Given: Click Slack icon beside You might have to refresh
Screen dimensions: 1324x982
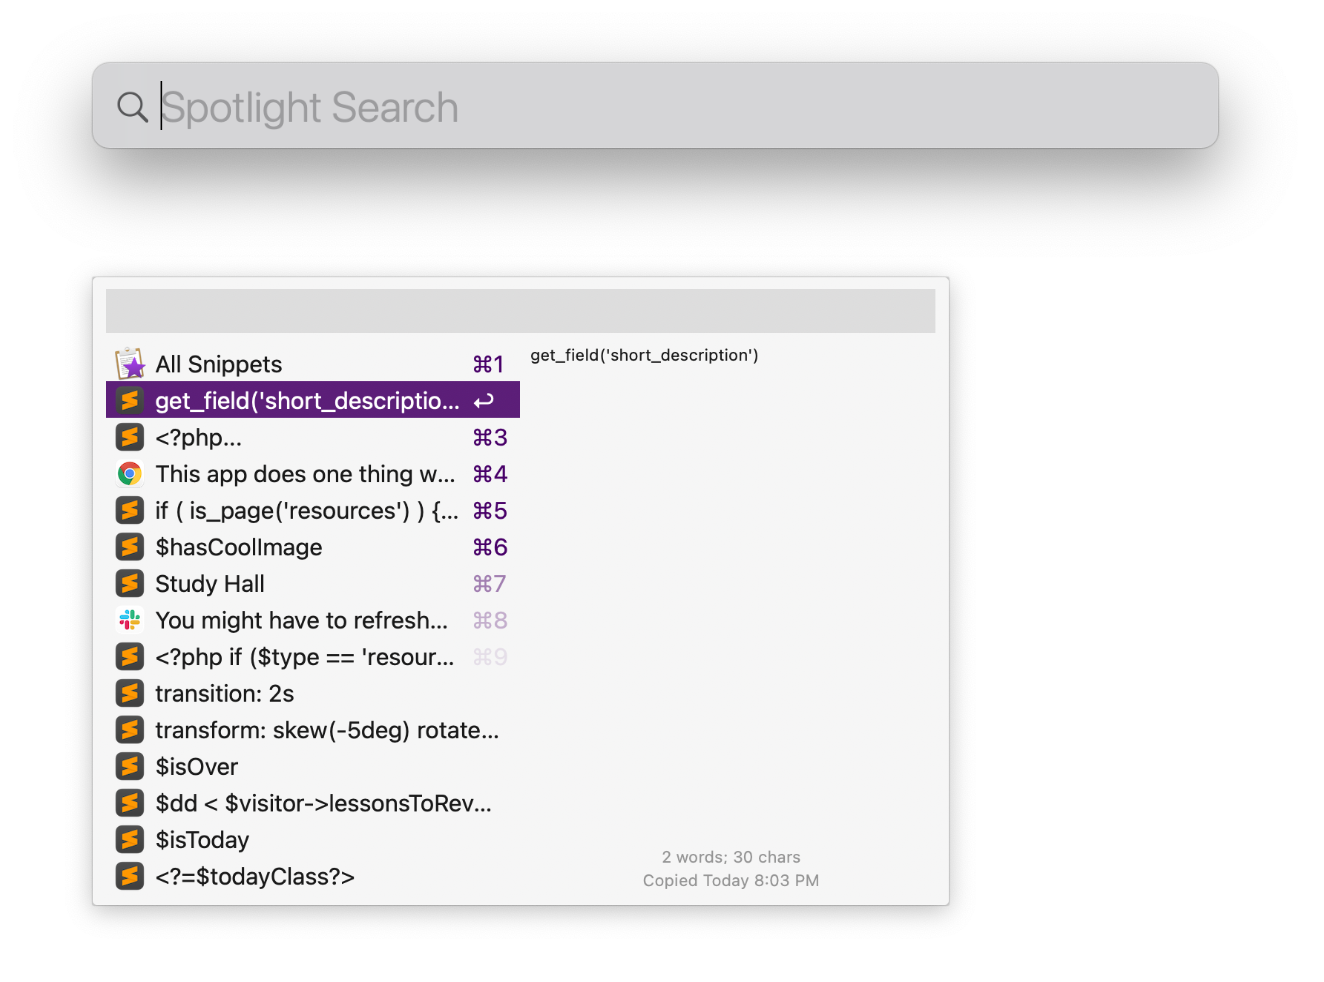Looking at the screenshot, I should click(130, 620).
